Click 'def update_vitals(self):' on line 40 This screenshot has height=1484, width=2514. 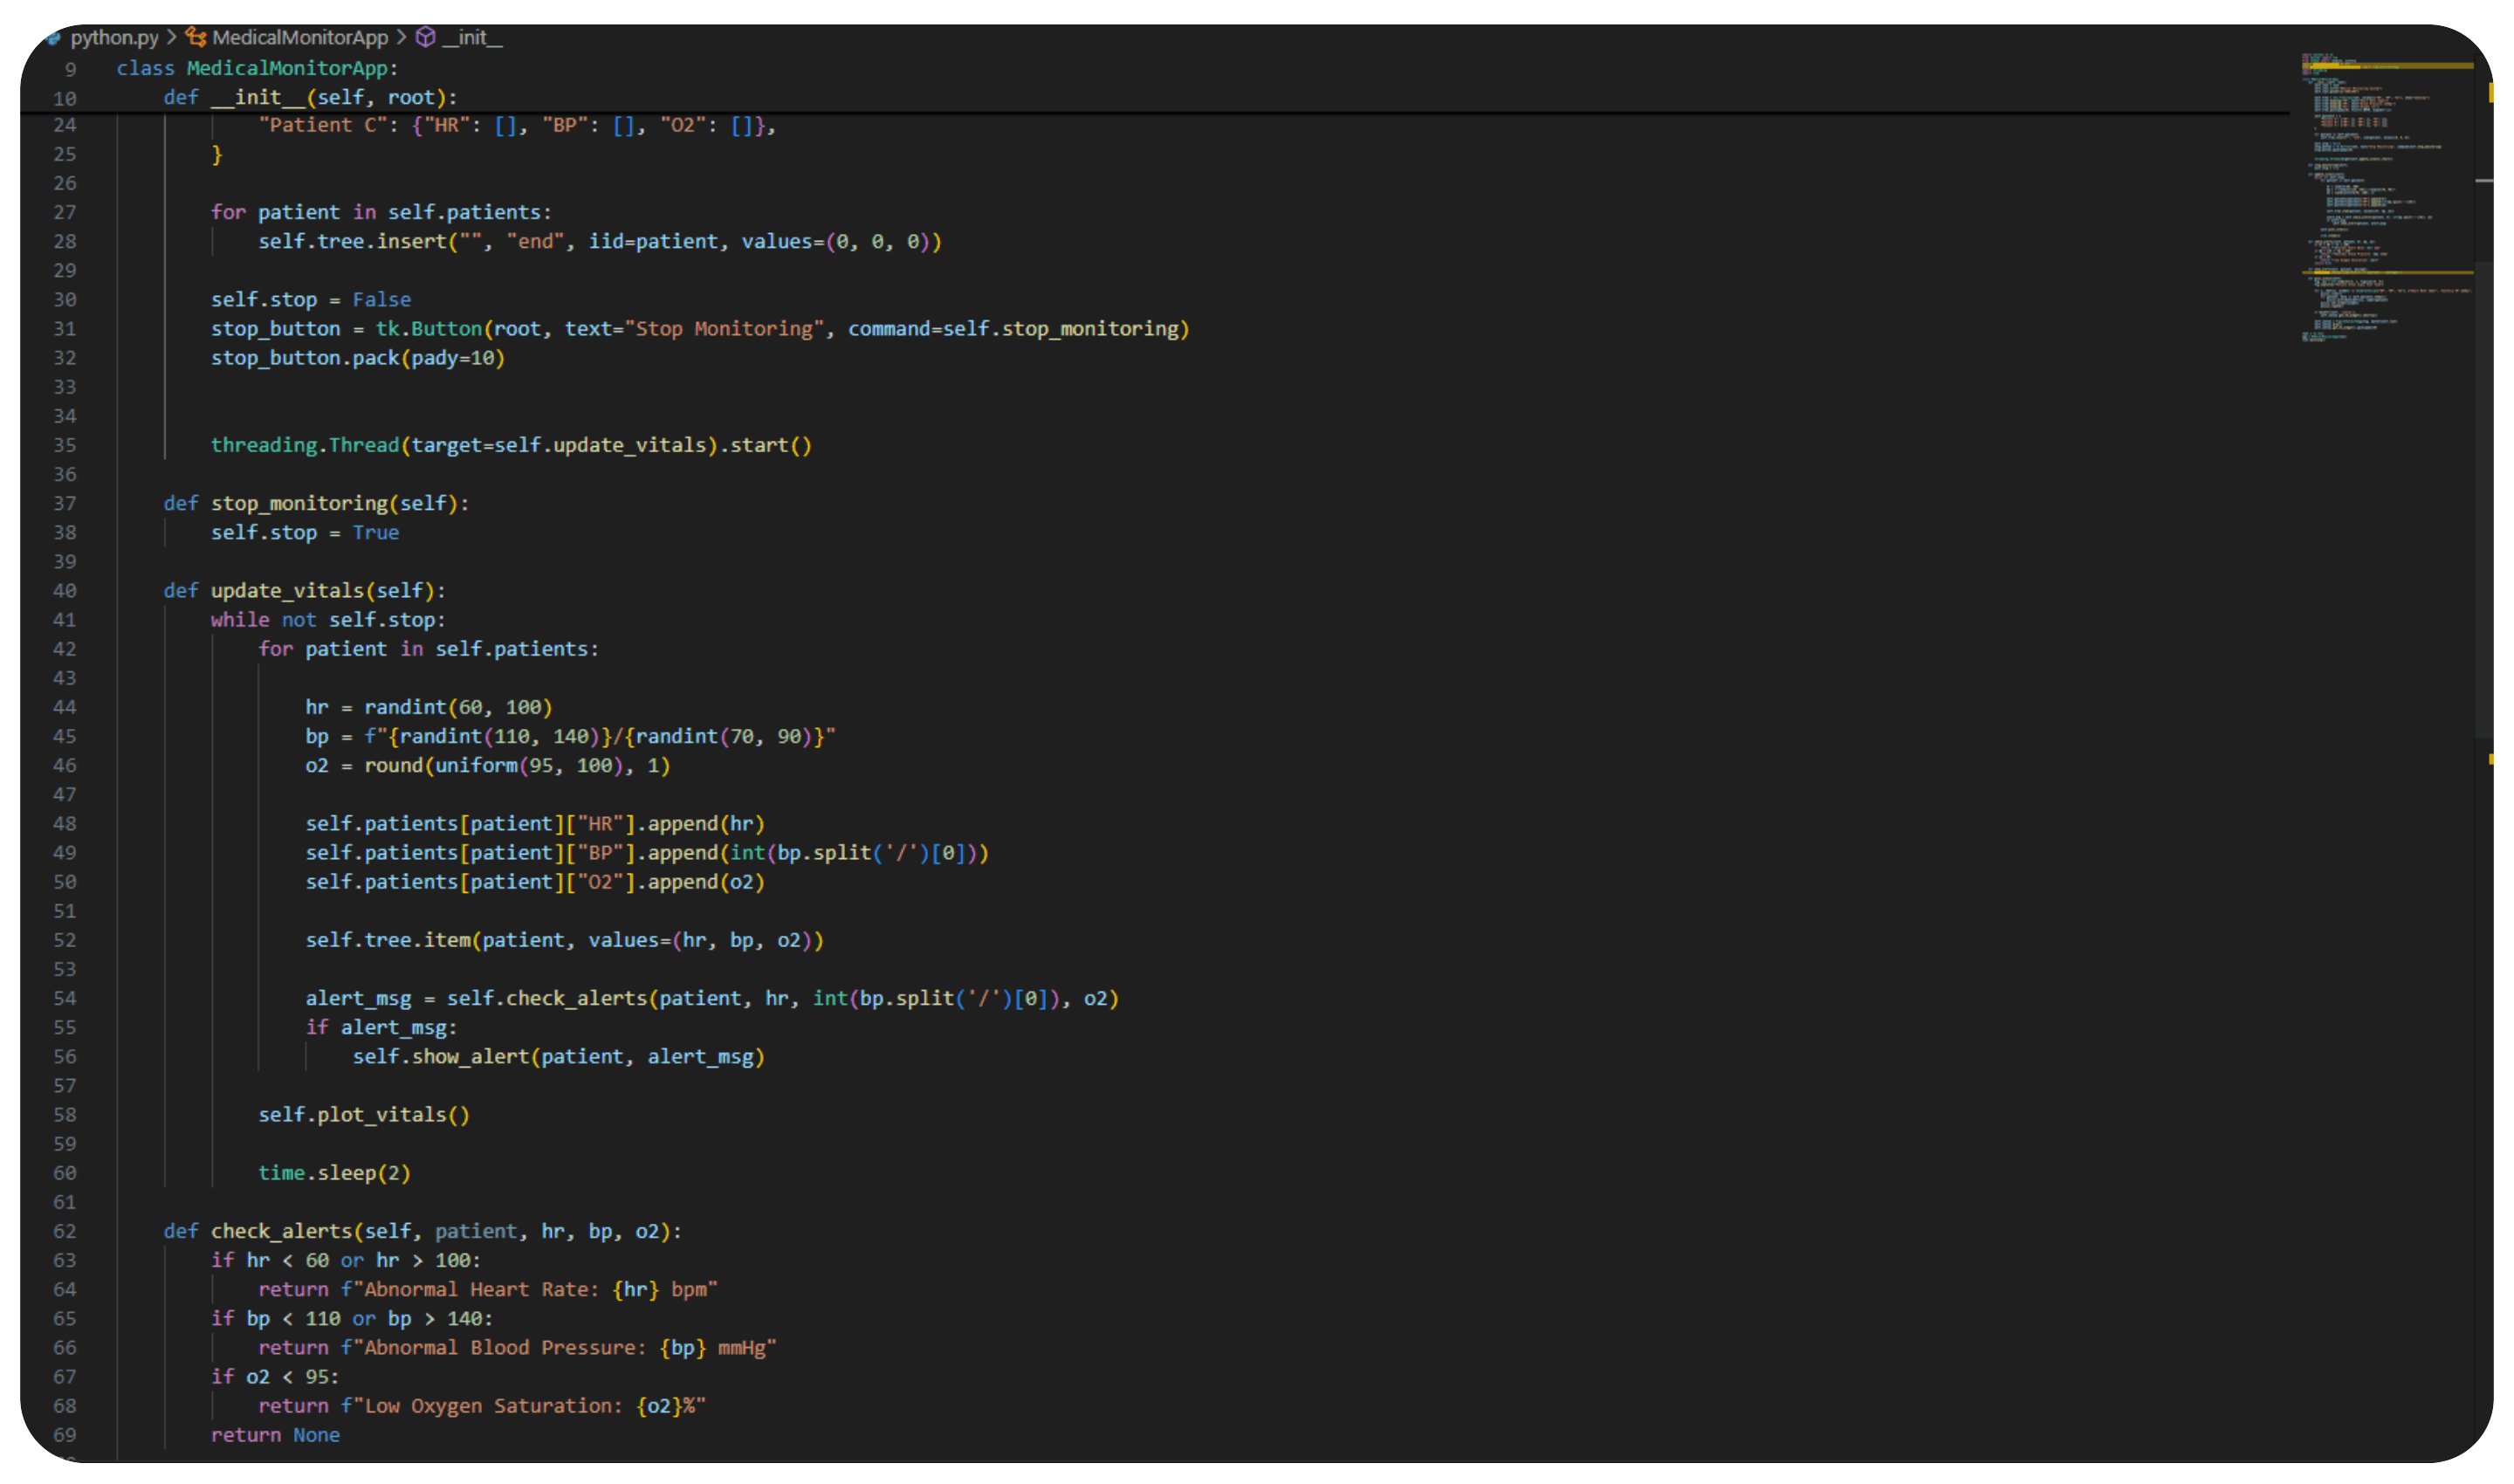305,591
